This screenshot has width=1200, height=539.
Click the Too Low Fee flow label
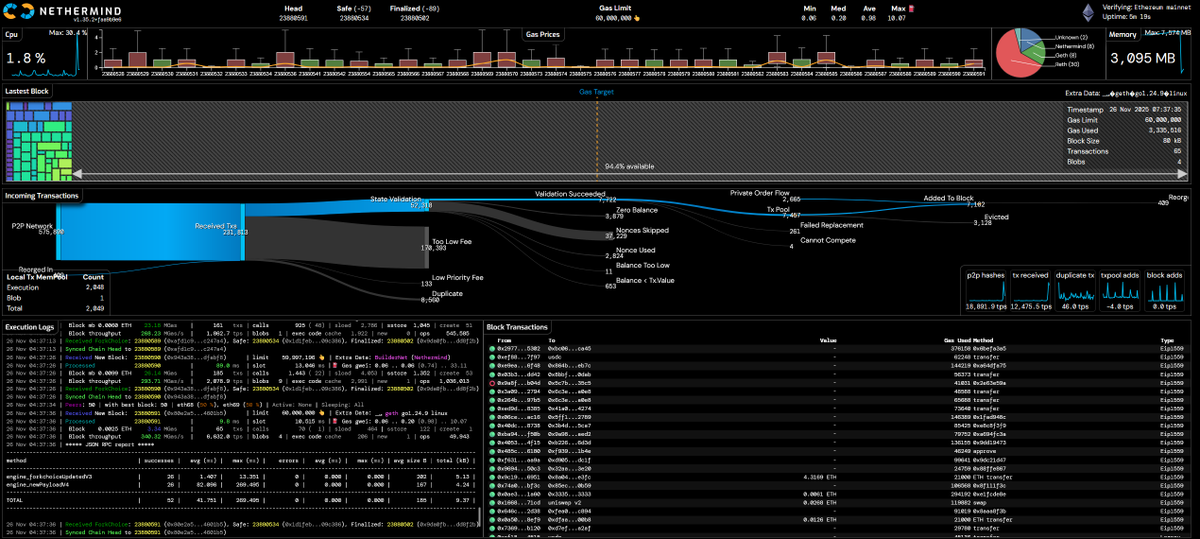coord(451,241)
